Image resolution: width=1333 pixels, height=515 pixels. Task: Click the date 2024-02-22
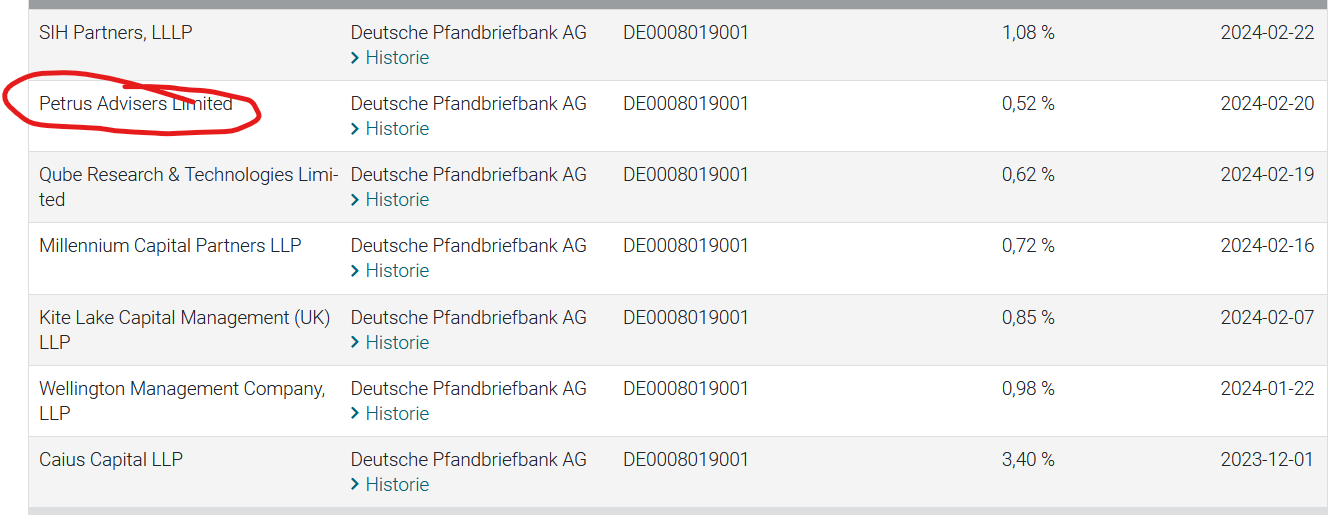1267,33
